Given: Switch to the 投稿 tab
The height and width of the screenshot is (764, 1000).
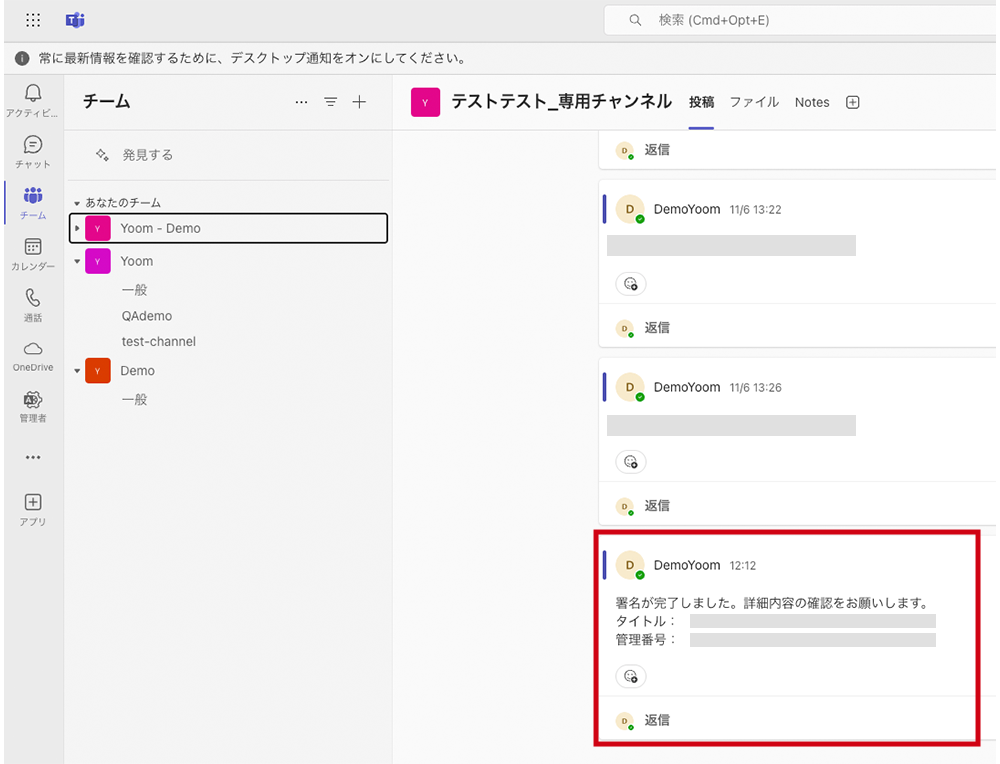Looking at the screenshot, I should pyautogui.click(x=702, y=103).
